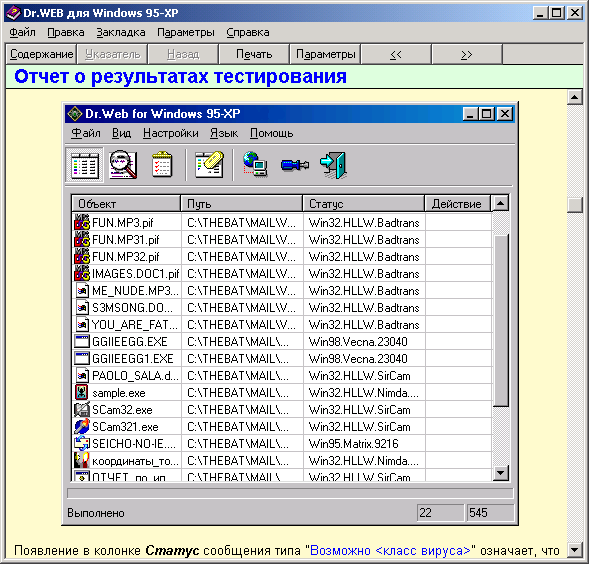Click the icon beside SCam32.exe
The image size is (589, 564).
tap(82, 409)
